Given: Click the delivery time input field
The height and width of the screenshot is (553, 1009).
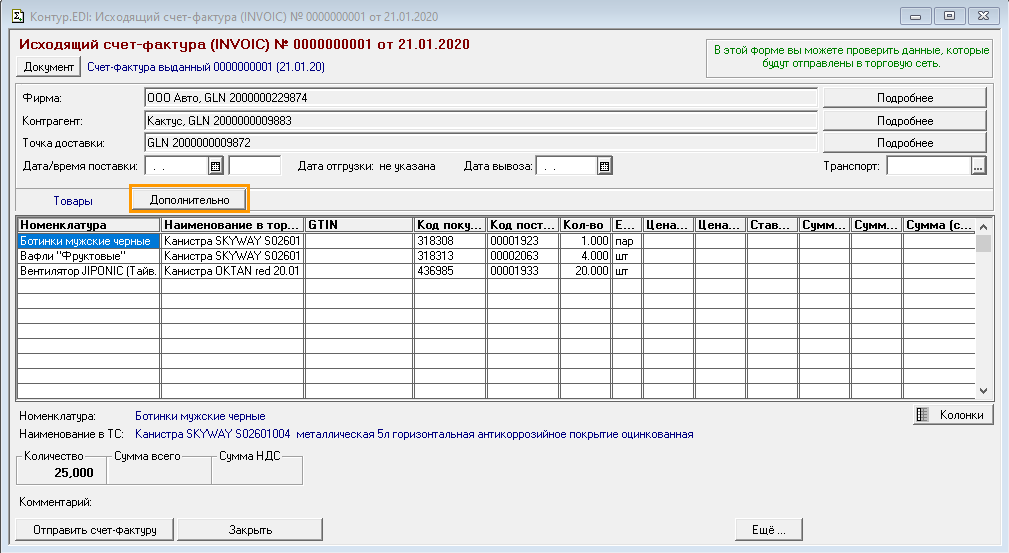Looking at the screenshot, I should coord(254,166).
